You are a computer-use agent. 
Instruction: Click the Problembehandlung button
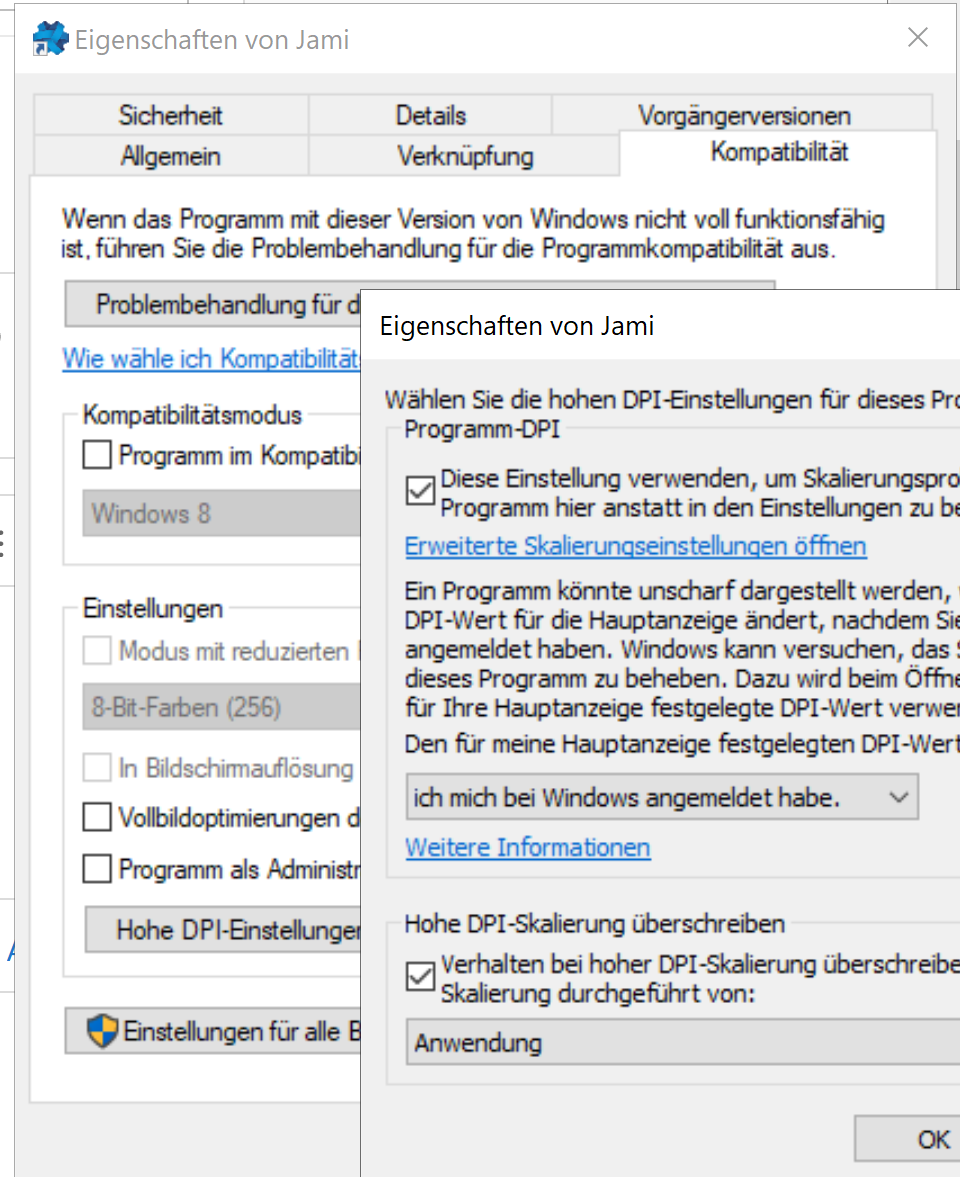[x=212, y=304]
